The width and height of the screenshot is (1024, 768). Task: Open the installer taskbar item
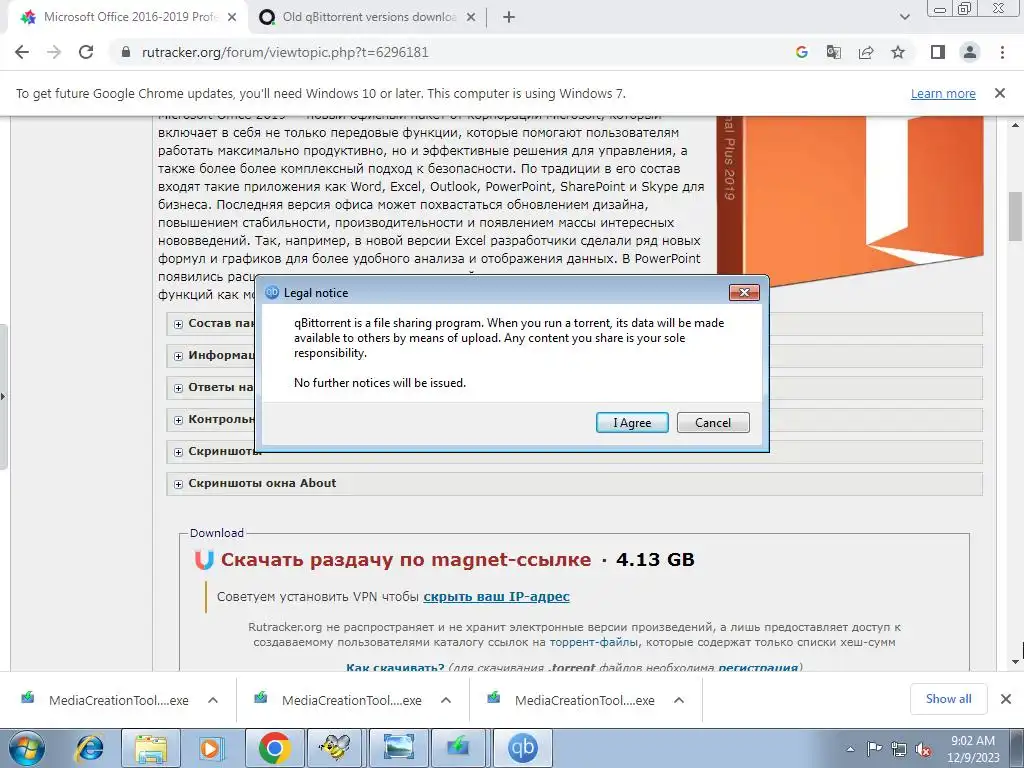point(458,748)
